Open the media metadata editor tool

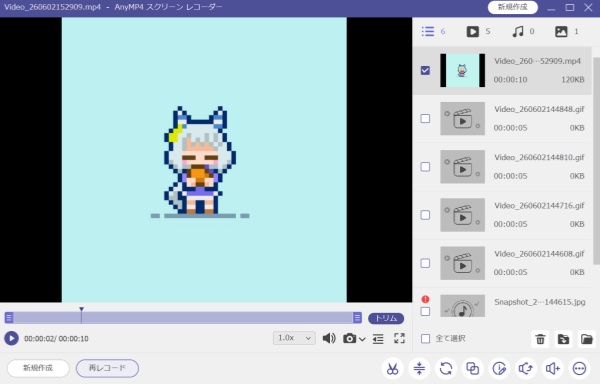pyautogui.click(x=499, y=369)
